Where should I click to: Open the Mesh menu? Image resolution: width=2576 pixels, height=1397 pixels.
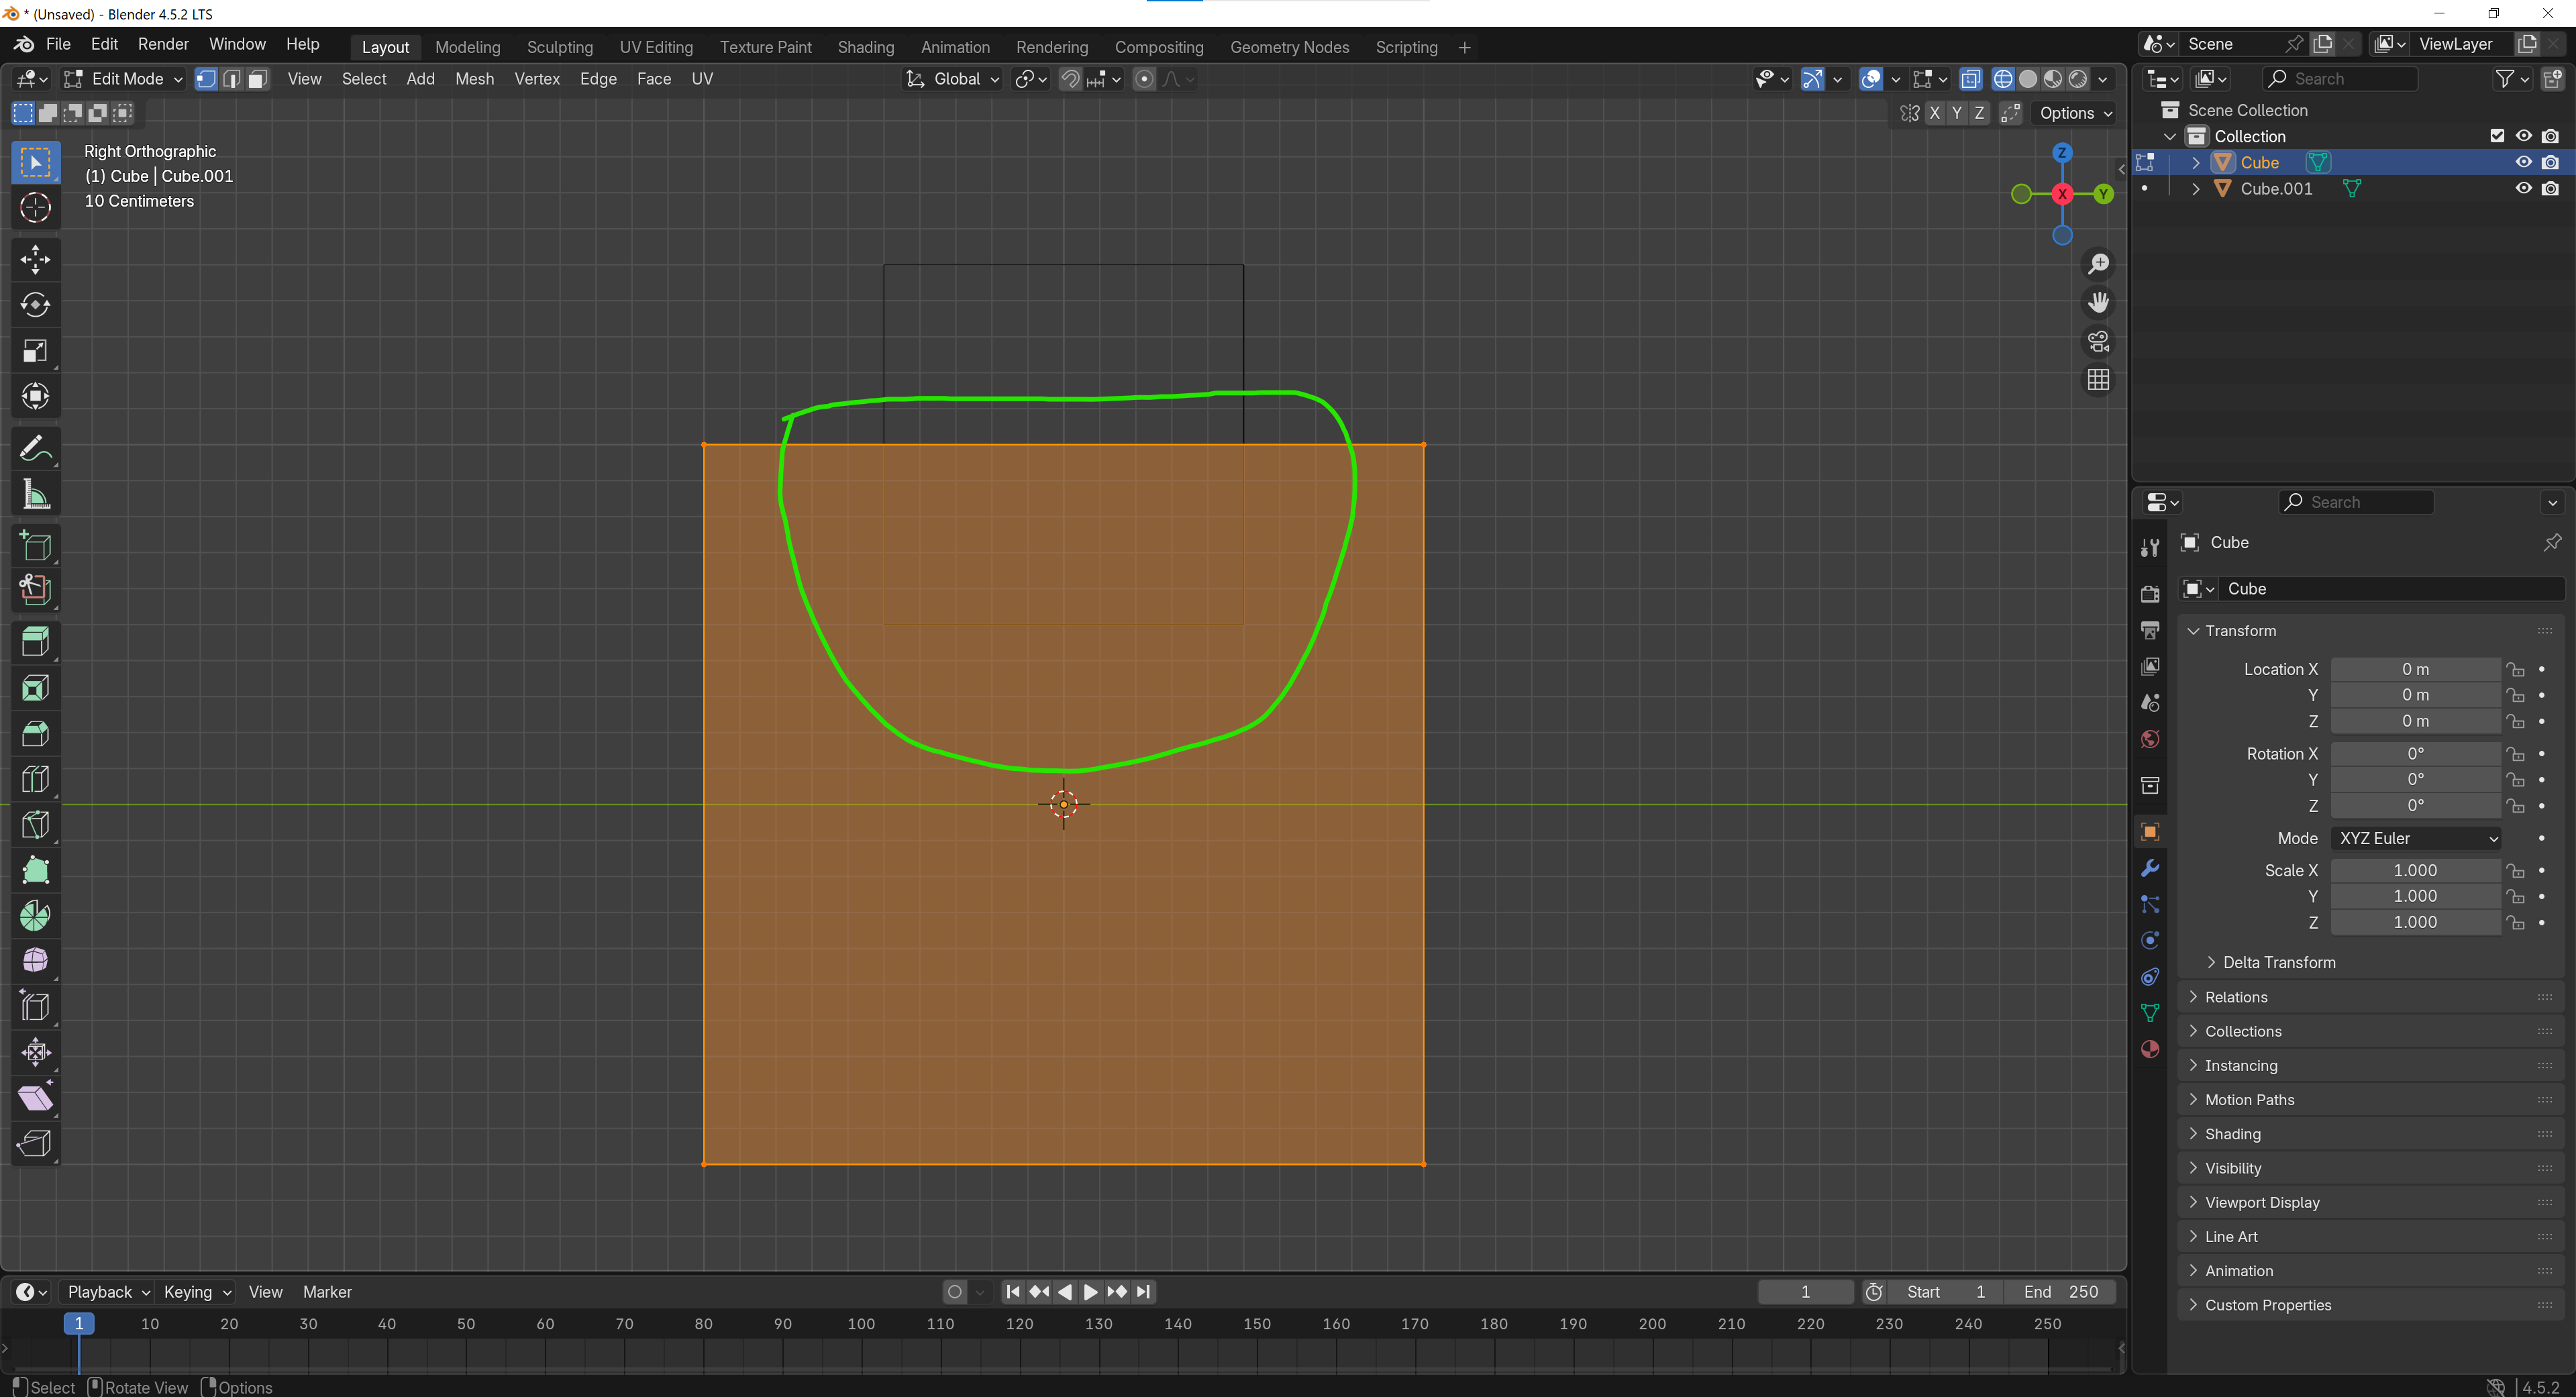tap(474, 79)
